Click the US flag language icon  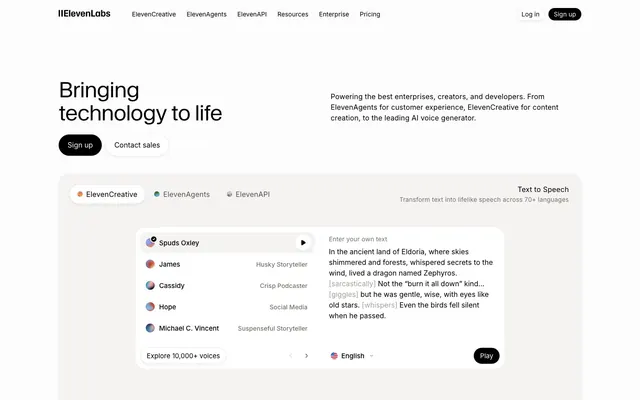334,356
